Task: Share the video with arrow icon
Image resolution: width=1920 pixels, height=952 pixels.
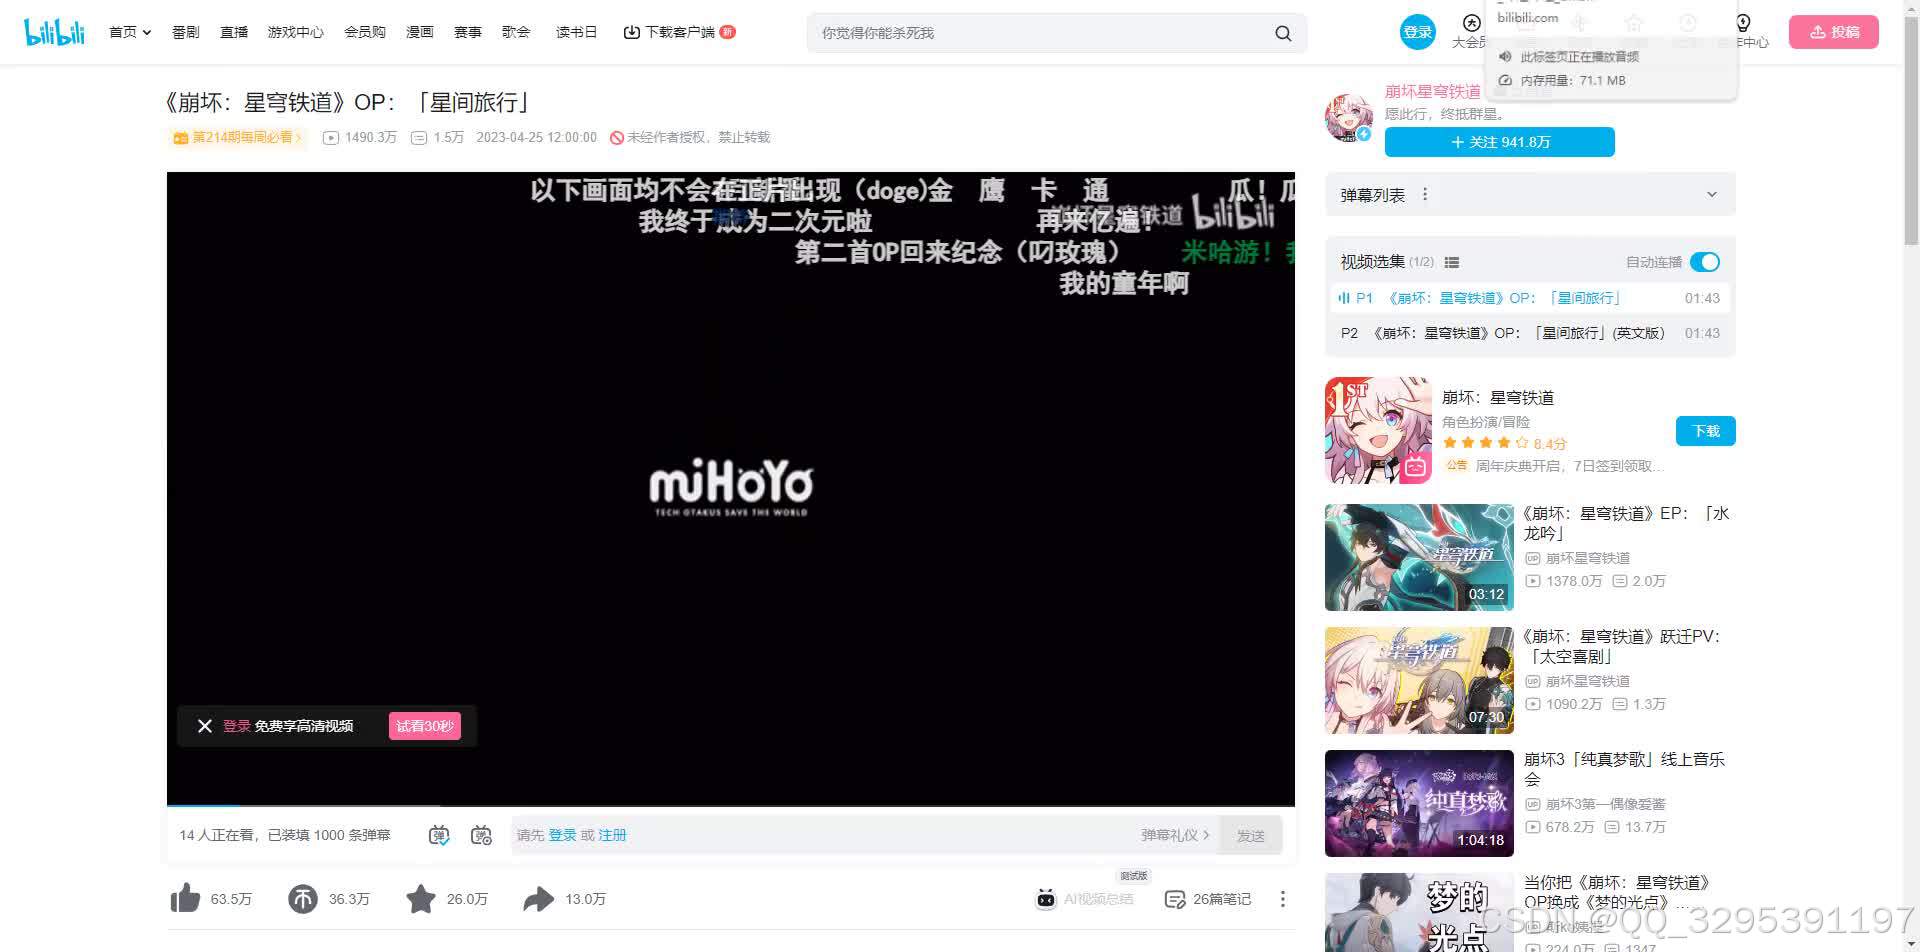Action: point(538,898)
